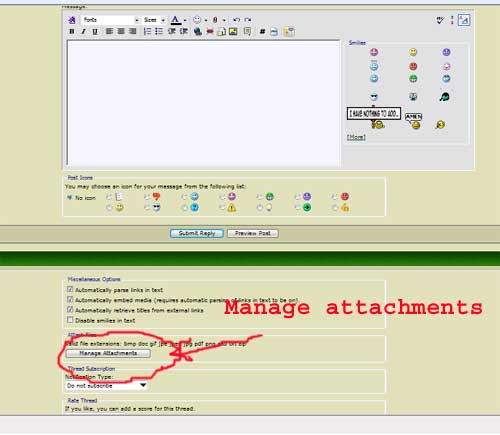Open the Fonts dropdown

[110, 20]
